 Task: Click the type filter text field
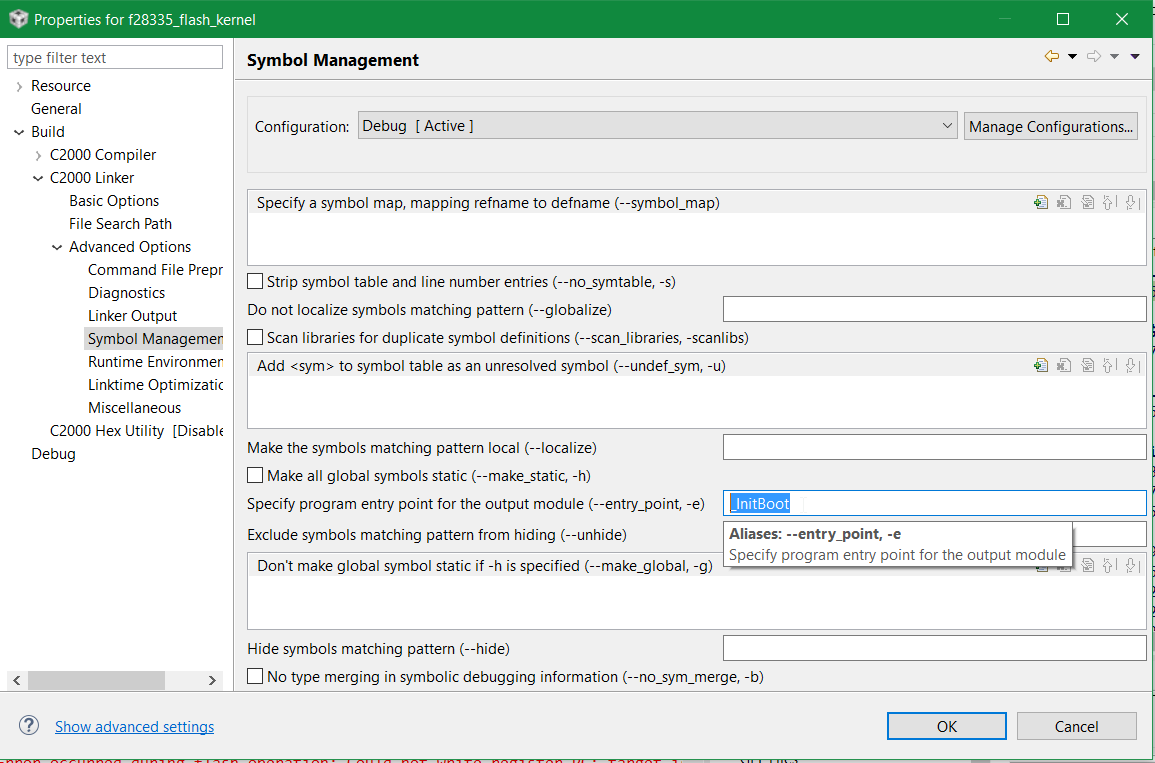pyautogui.click(x=115, y=57)
